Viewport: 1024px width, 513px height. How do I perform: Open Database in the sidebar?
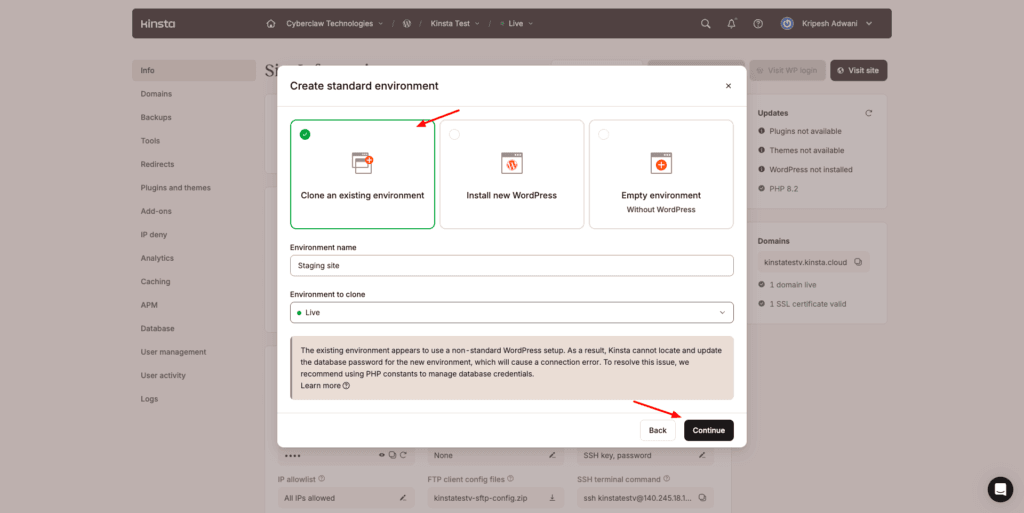pyautogui.click(x=157, y=329)
